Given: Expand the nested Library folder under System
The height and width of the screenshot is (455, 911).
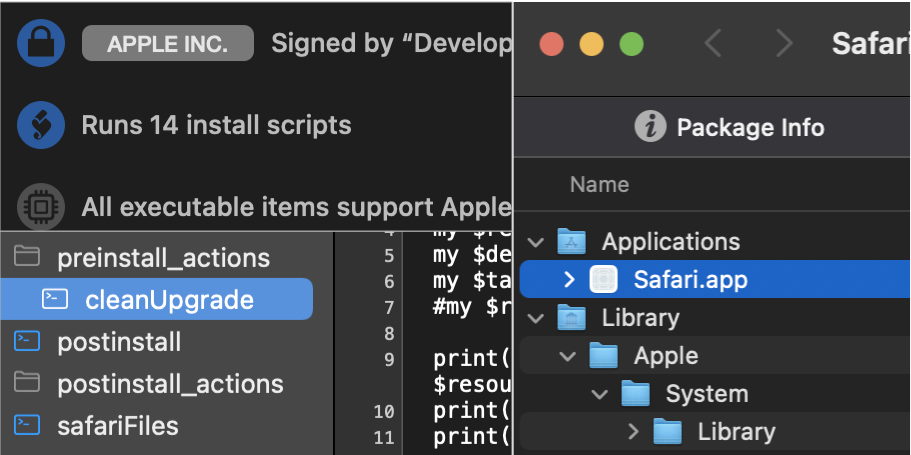Looking at the screenshot, I should (633, 432).
